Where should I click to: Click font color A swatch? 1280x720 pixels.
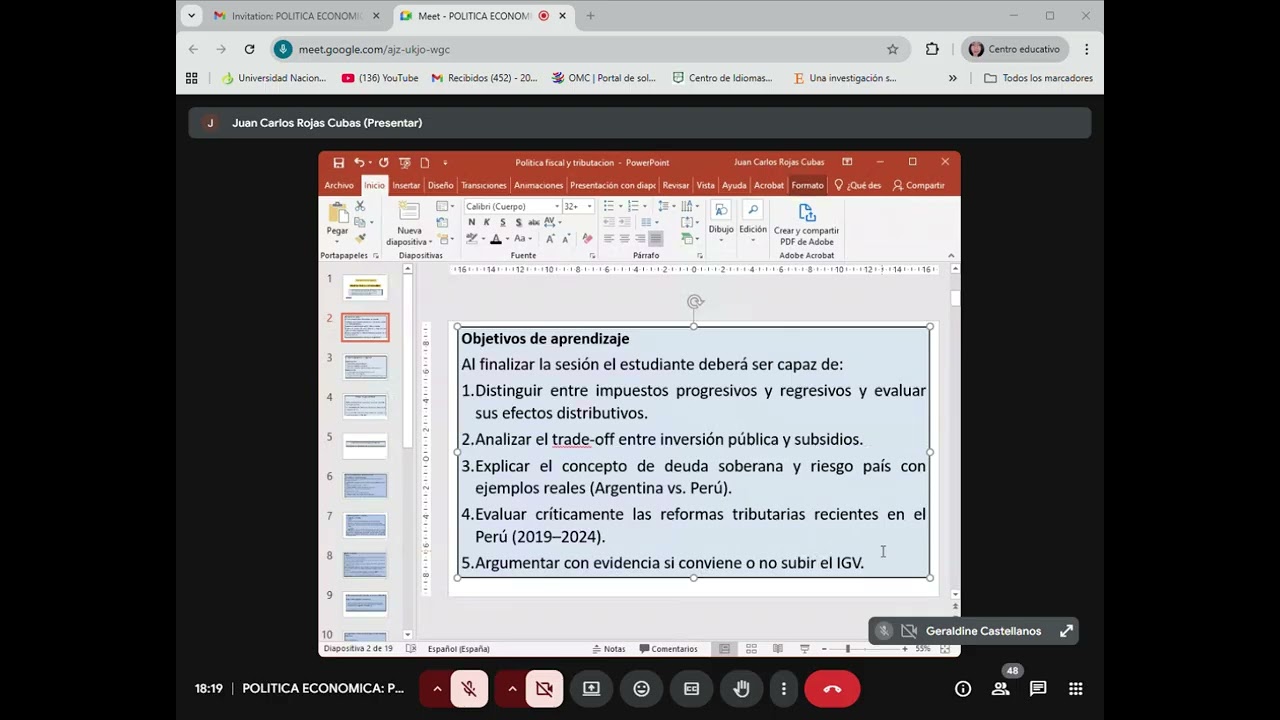tap(496, 239)
